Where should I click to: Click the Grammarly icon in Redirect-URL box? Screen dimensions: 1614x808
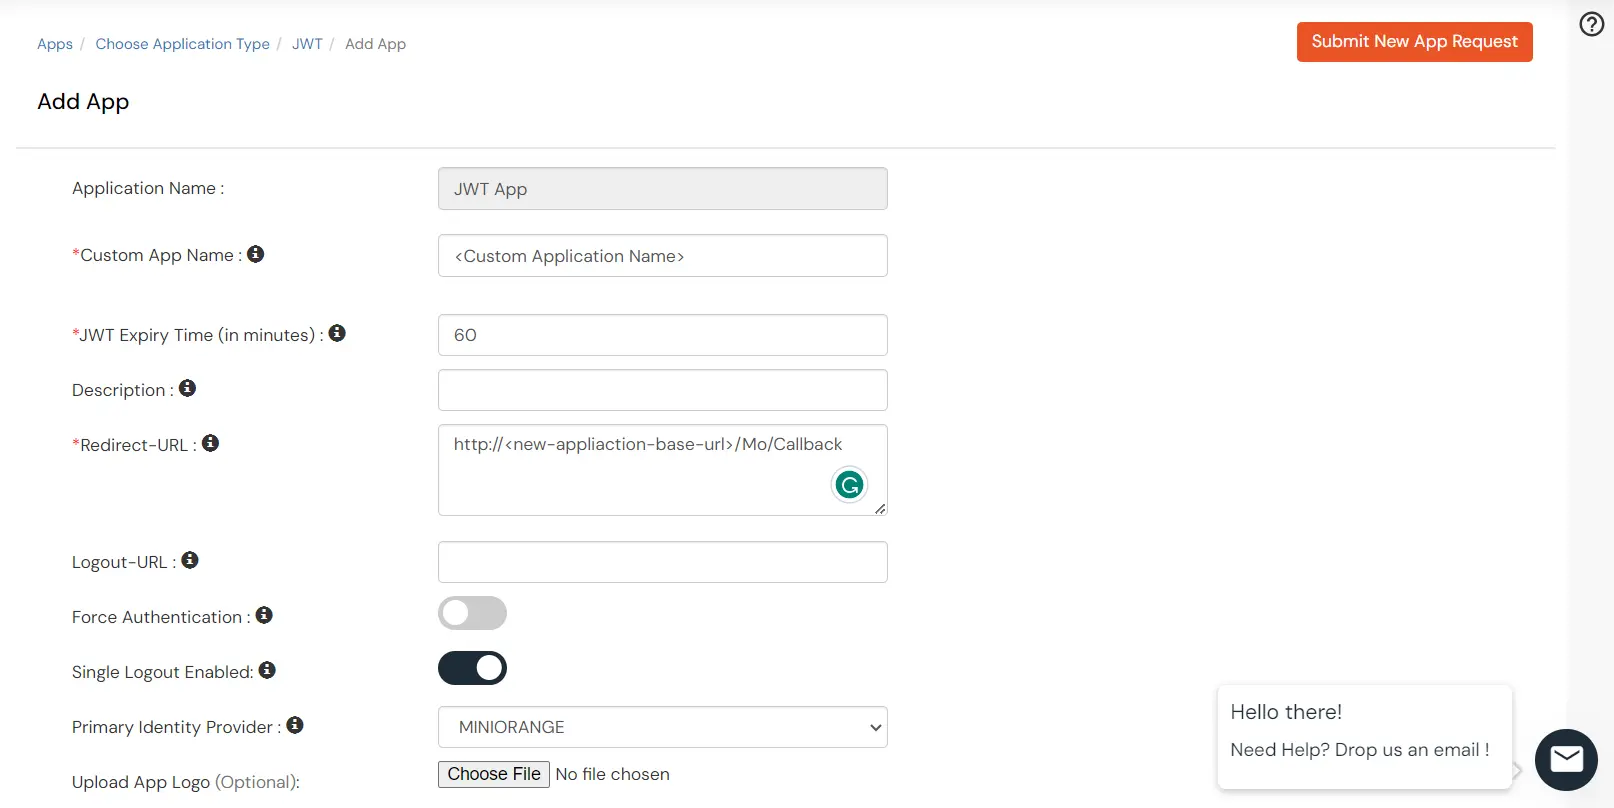tap(849, 485)
